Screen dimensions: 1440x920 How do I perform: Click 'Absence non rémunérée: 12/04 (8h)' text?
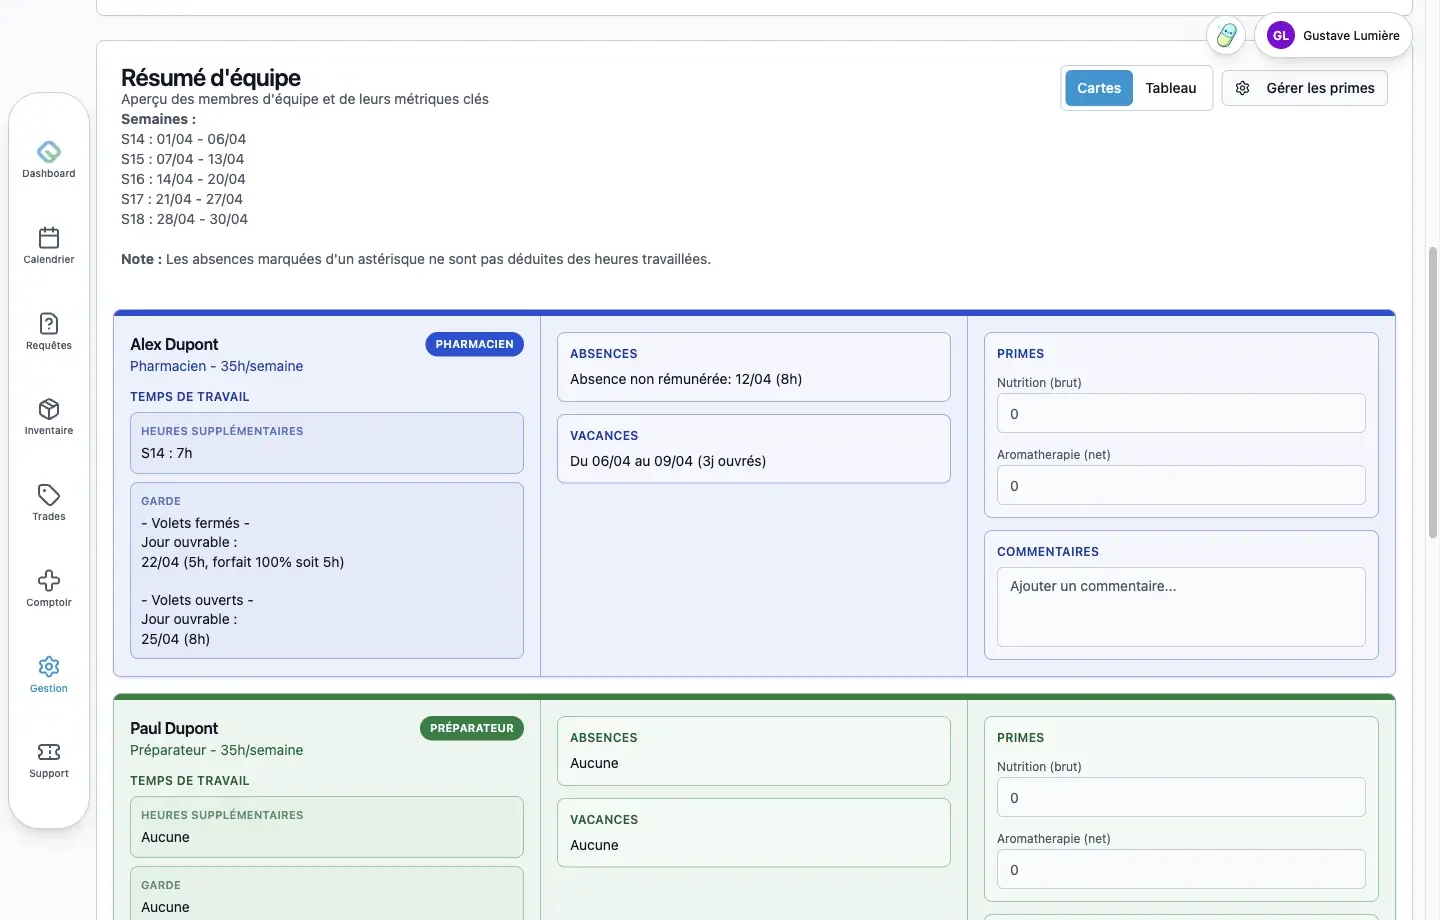686,379
